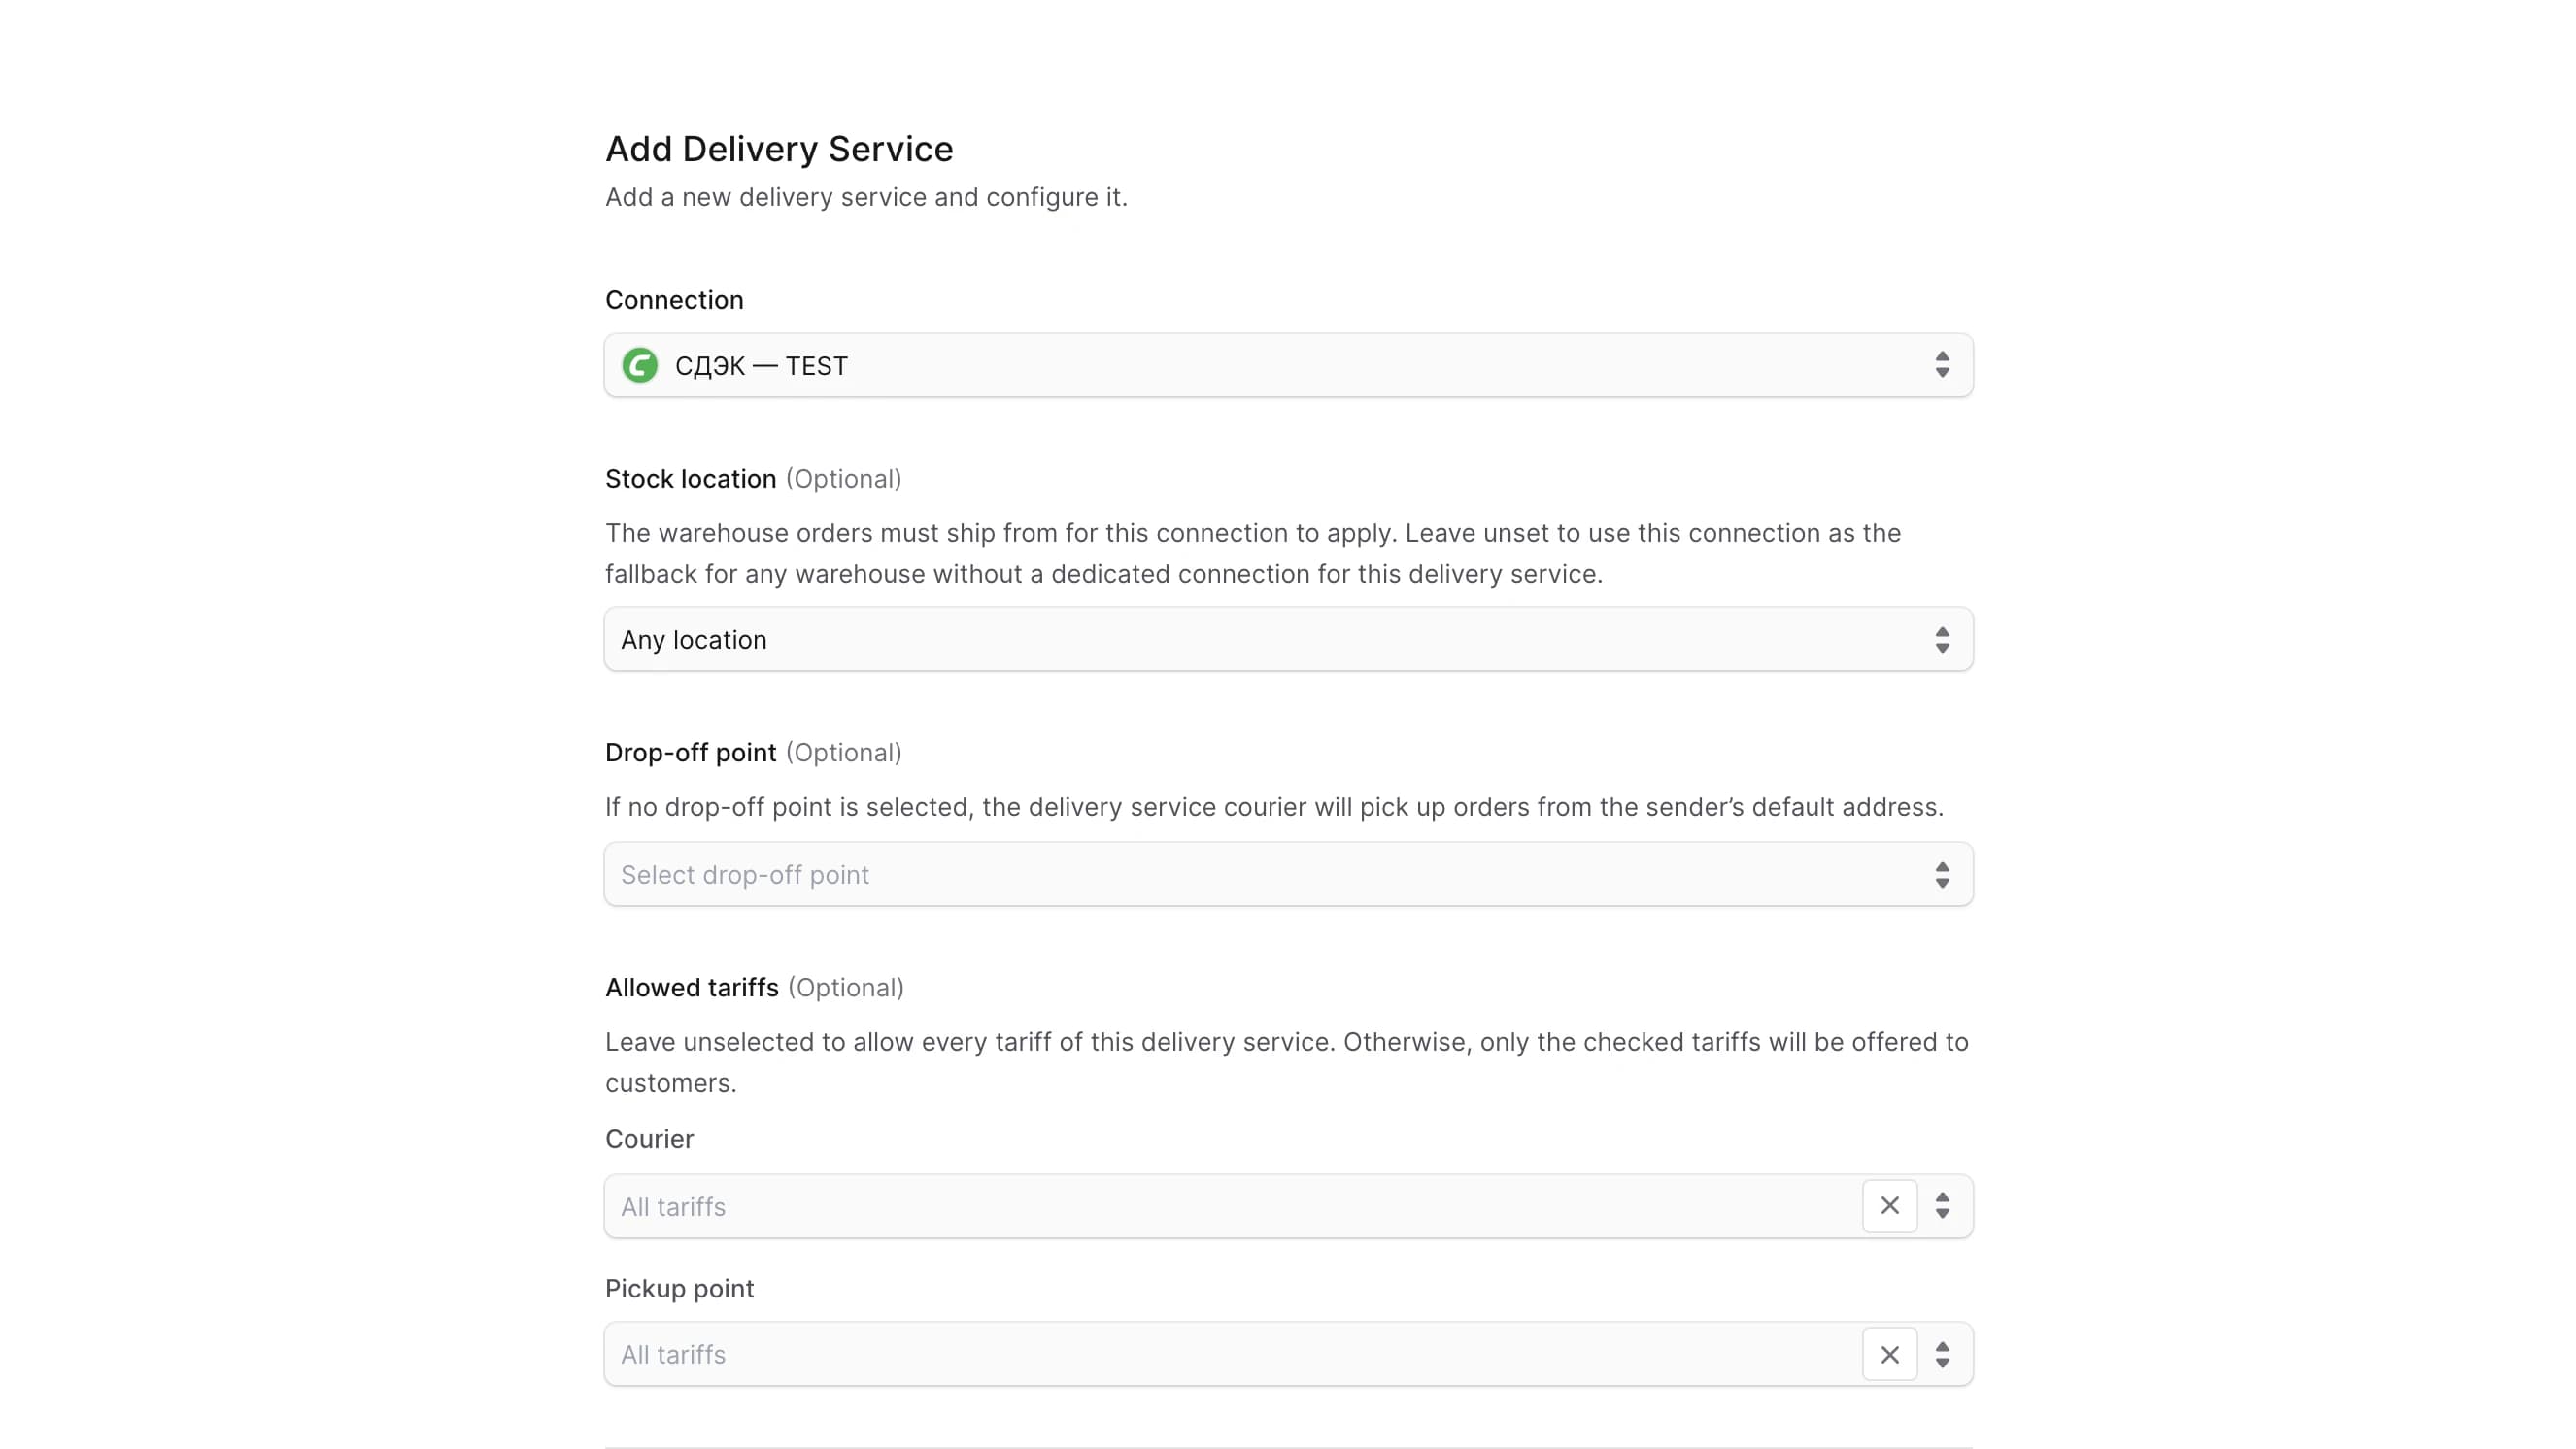Open the Select drop-off point dropdown

point(1288,874)
